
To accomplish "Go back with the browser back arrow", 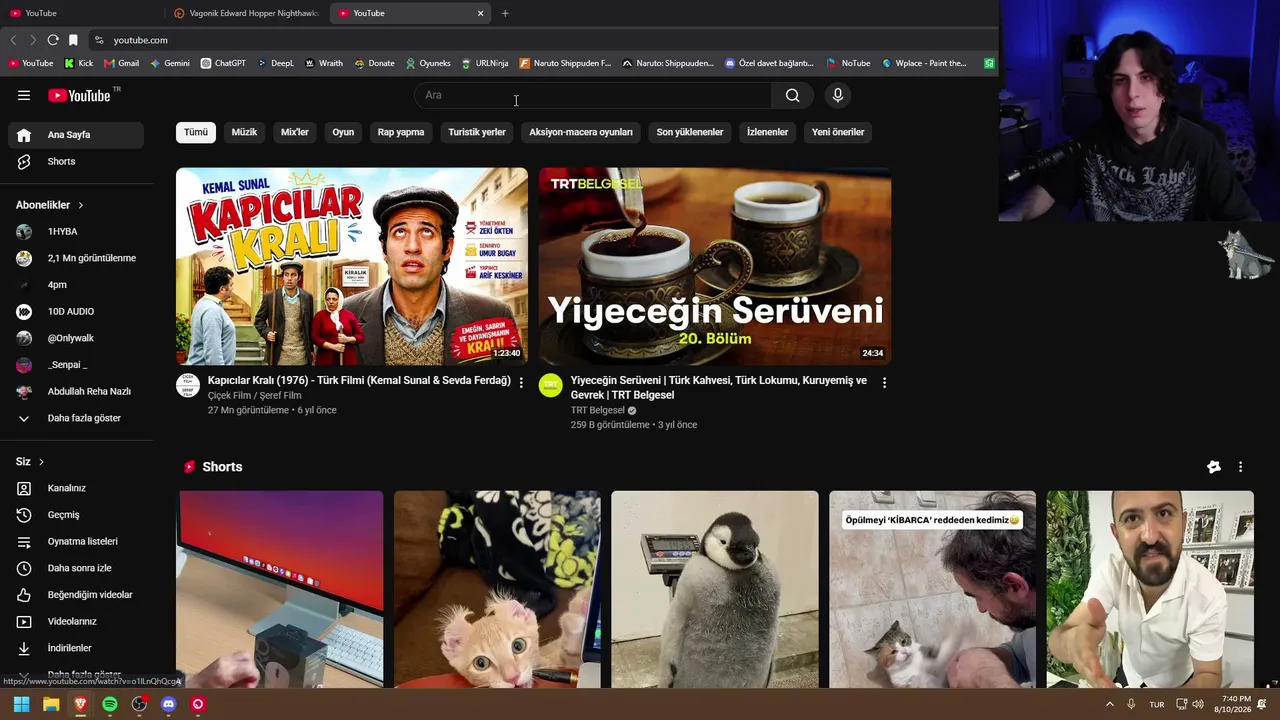I will 13,40.
